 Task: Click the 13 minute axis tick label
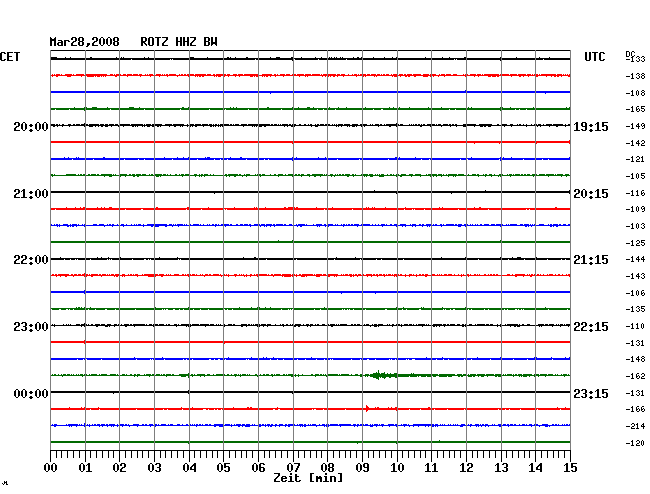click(501, 467)
